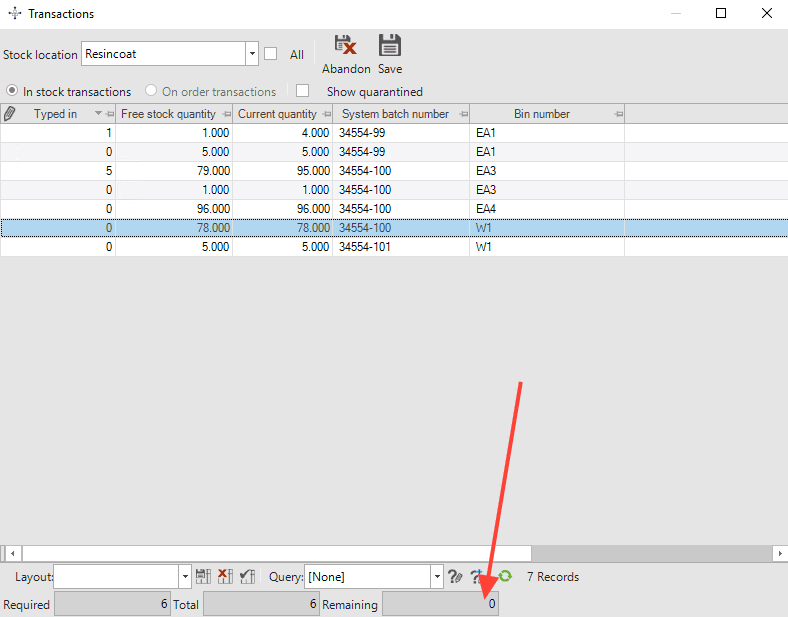
Task: Click Current quantity 95.000 cell
Action: point(282,171)
